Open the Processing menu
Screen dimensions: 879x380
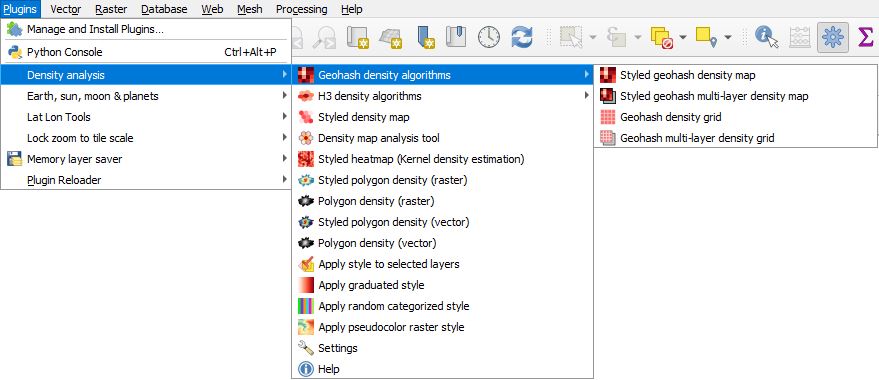[302, 9]
